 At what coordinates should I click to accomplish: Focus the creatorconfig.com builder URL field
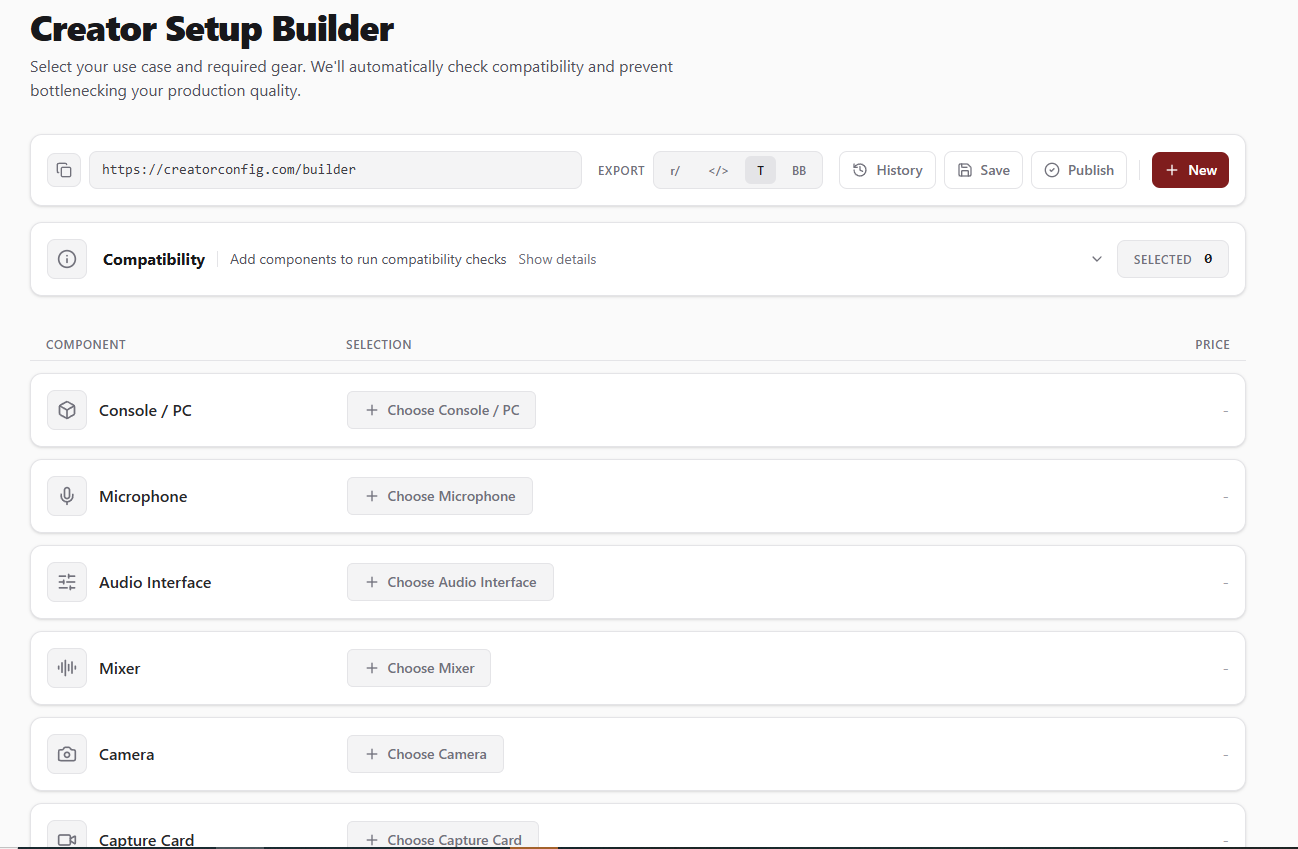(x=335, y=170)
